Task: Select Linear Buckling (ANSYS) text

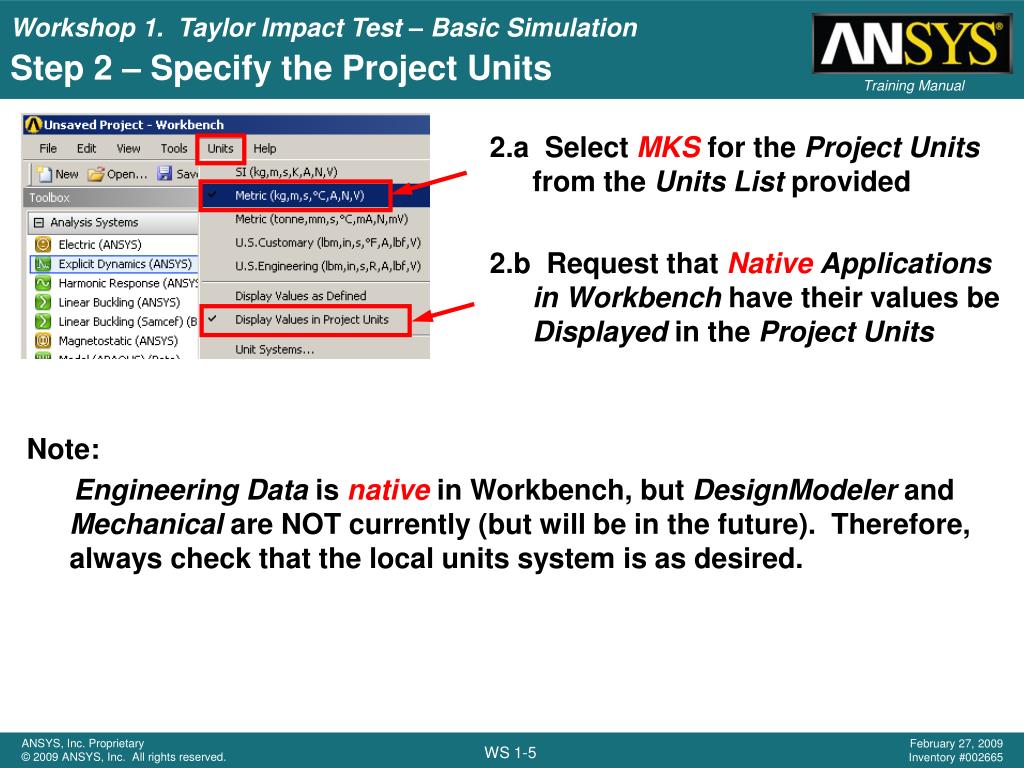Action: coord(119,302)
